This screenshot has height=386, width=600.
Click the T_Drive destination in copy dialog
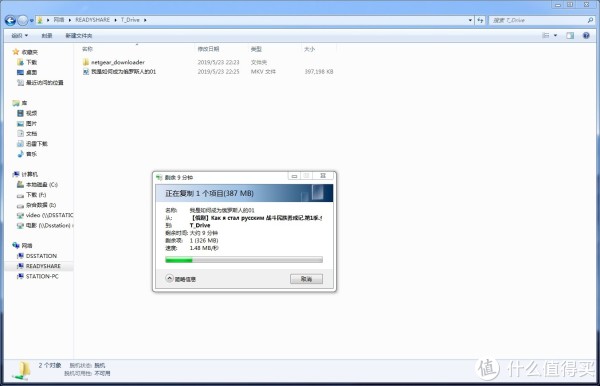tap(200, 225)
